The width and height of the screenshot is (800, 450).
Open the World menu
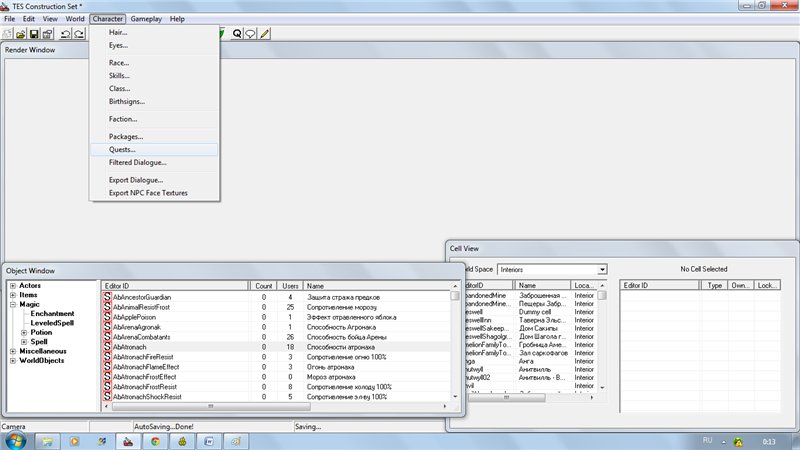click(x=74, y=19)
